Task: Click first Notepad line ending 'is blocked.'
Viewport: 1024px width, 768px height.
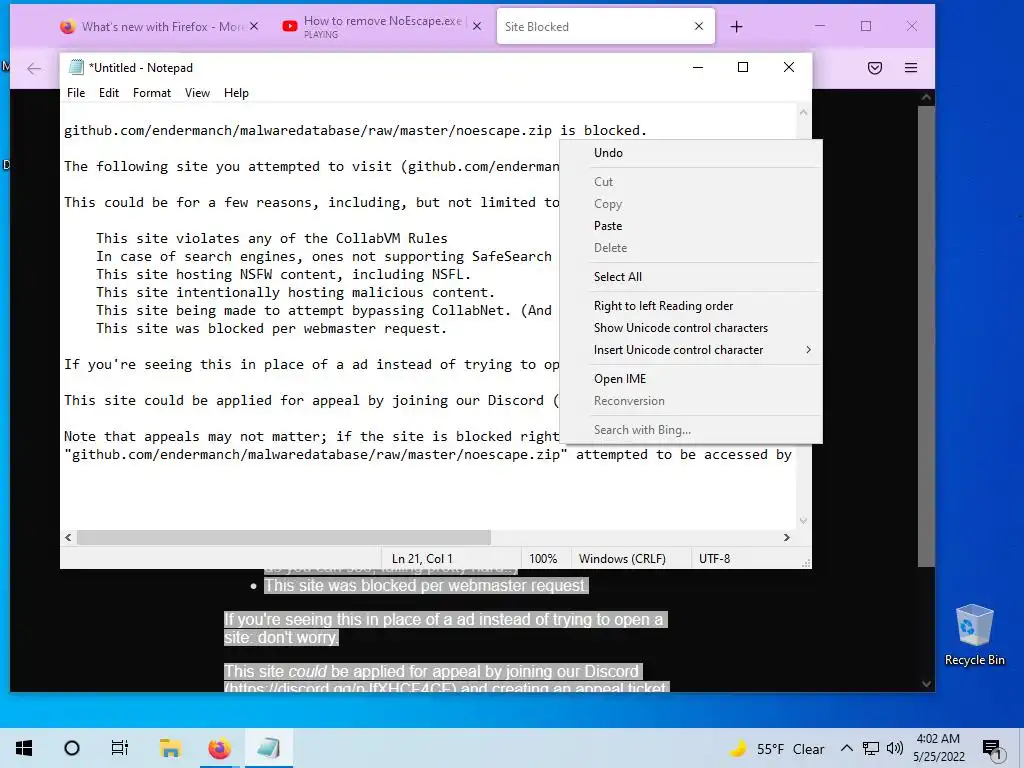Action: [355, 131]
